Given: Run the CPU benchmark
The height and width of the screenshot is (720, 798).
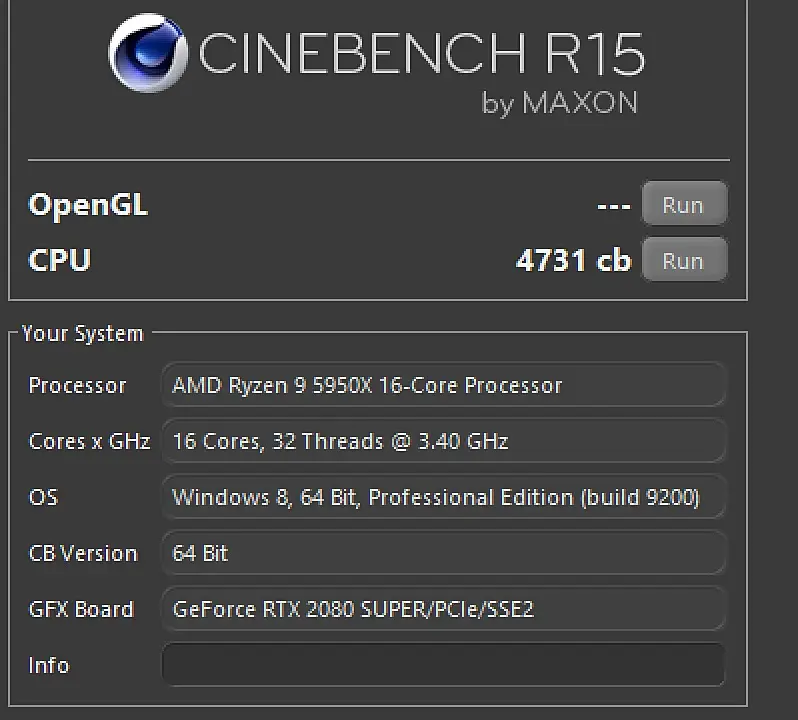Looking at the screenshot, I should 683,261.
